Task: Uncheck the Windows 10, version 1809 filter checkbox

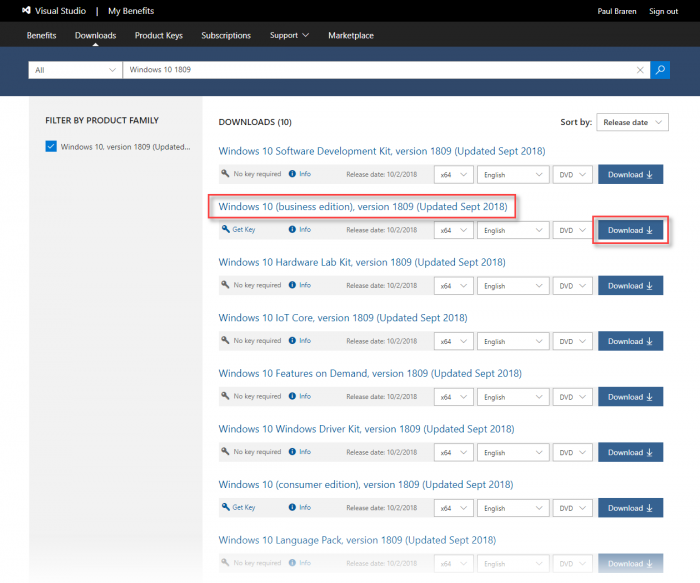Action: point(51,146)
